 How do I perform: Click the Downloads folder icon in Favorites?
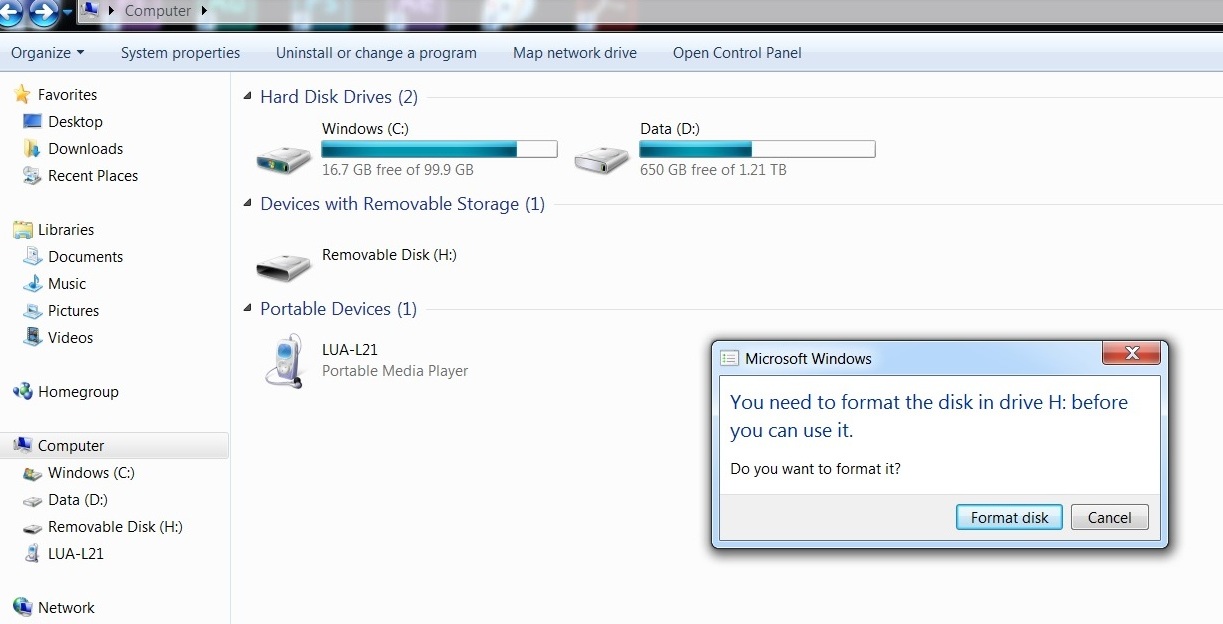coord(32,149)
